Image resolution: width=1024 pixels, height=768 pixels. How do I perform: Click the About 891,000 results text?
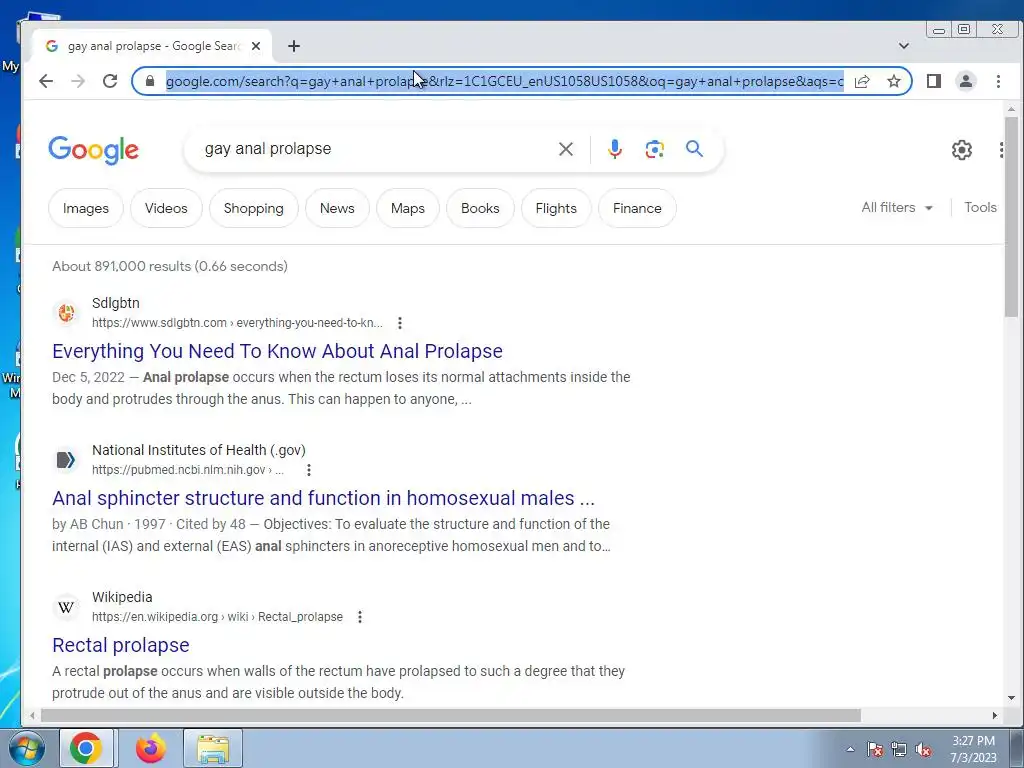(170, 266)
